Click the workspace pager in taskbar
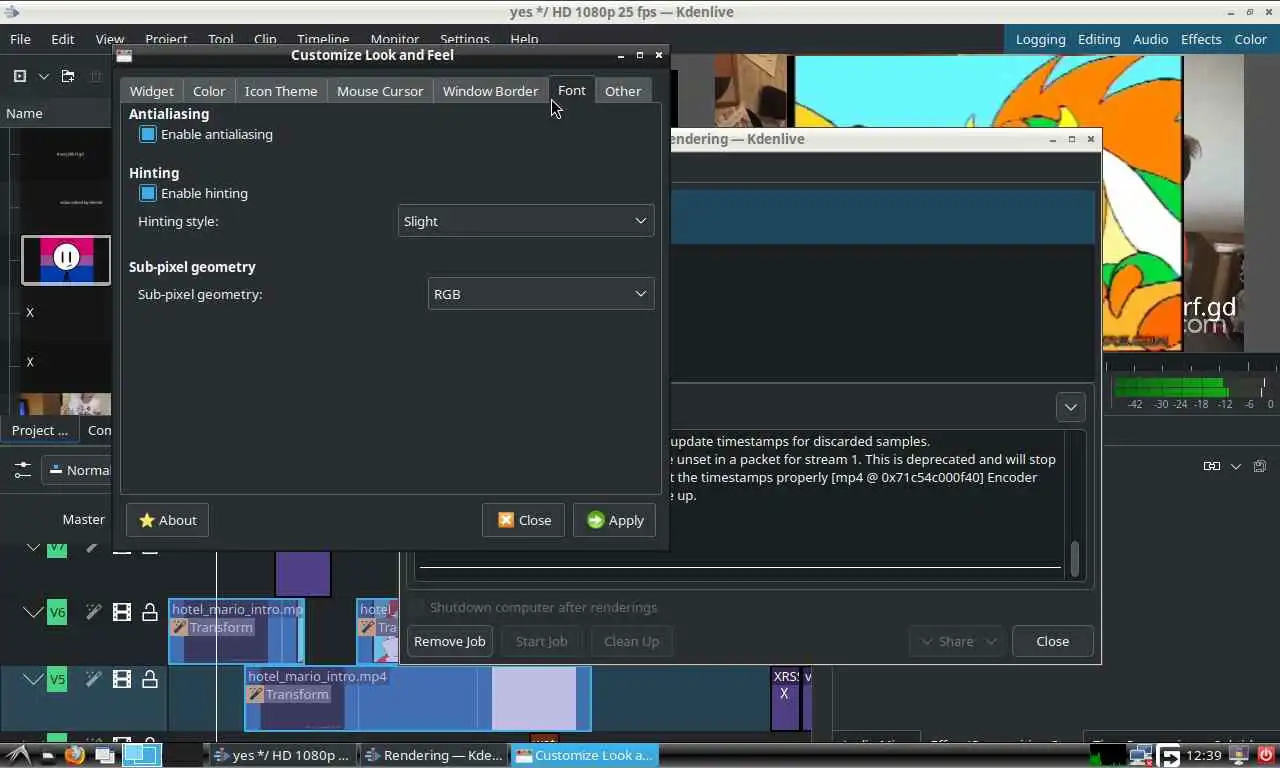Image resolution: width=1280 pixels, height=768 pixels. coord(142,755)
